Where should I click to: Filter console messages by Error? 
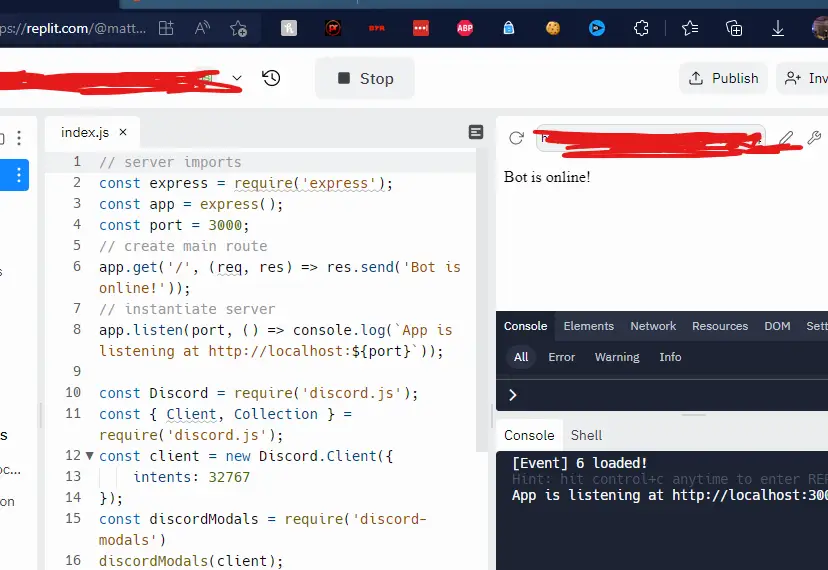[561, 357]
